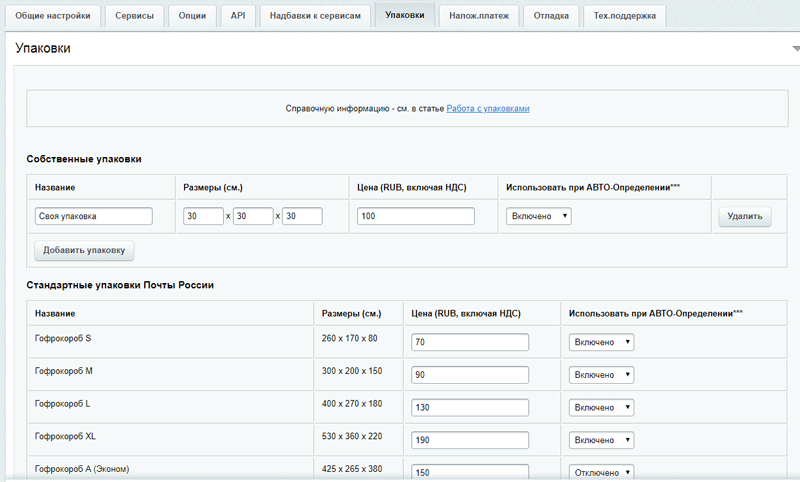Click the Гофрокороб M price field

tap(470, 375)
